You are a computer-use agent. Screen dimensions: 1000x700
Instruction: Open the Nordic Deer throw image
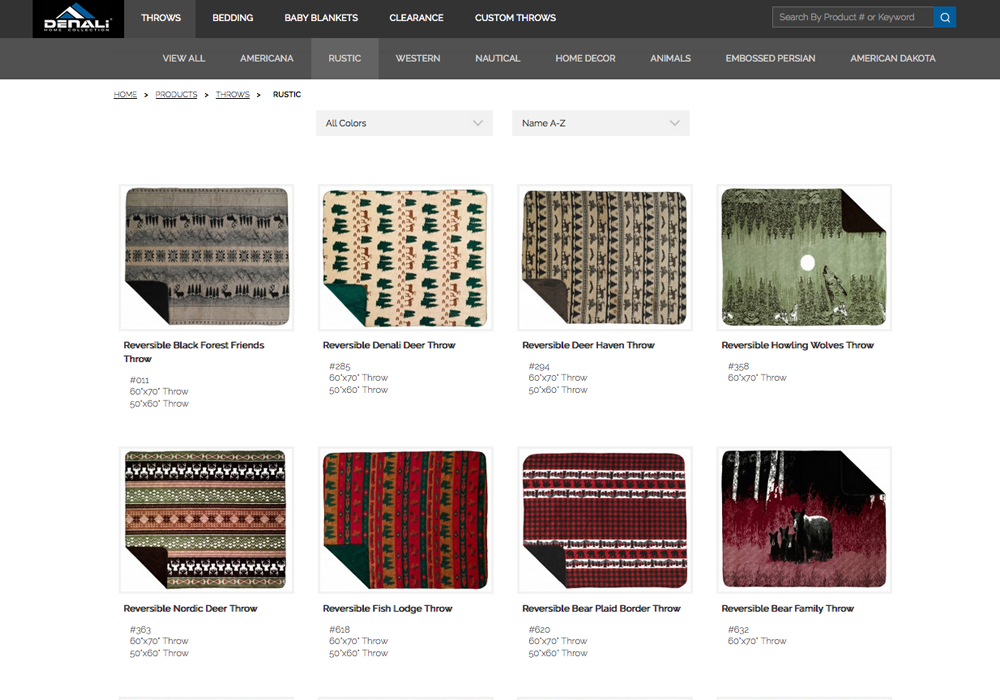click(207, 520)
